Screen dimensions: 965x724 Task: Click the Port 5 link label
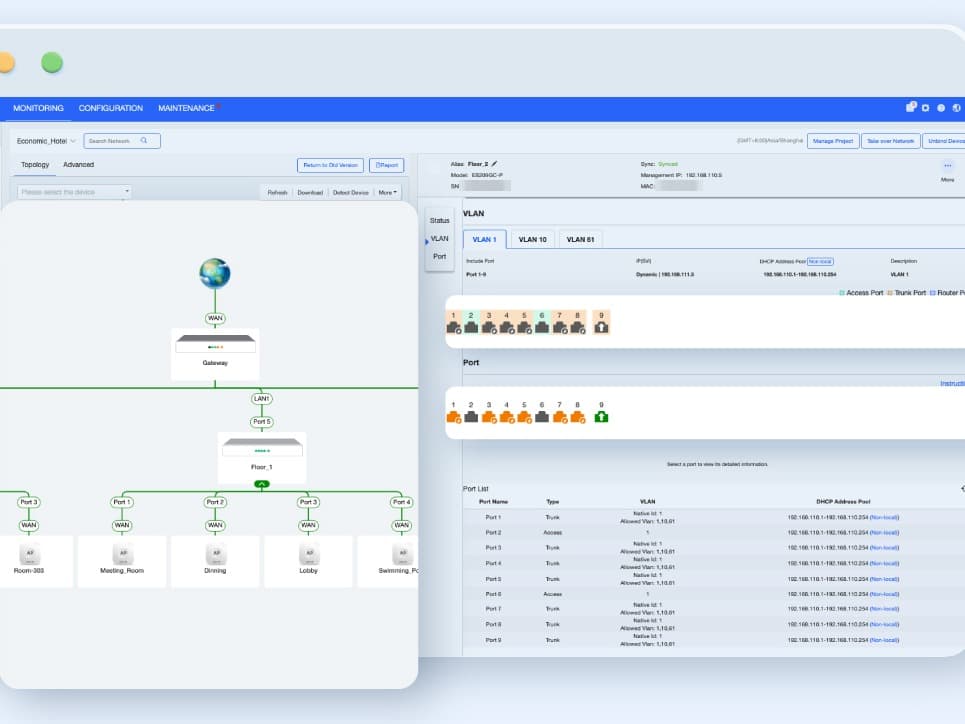262,422
